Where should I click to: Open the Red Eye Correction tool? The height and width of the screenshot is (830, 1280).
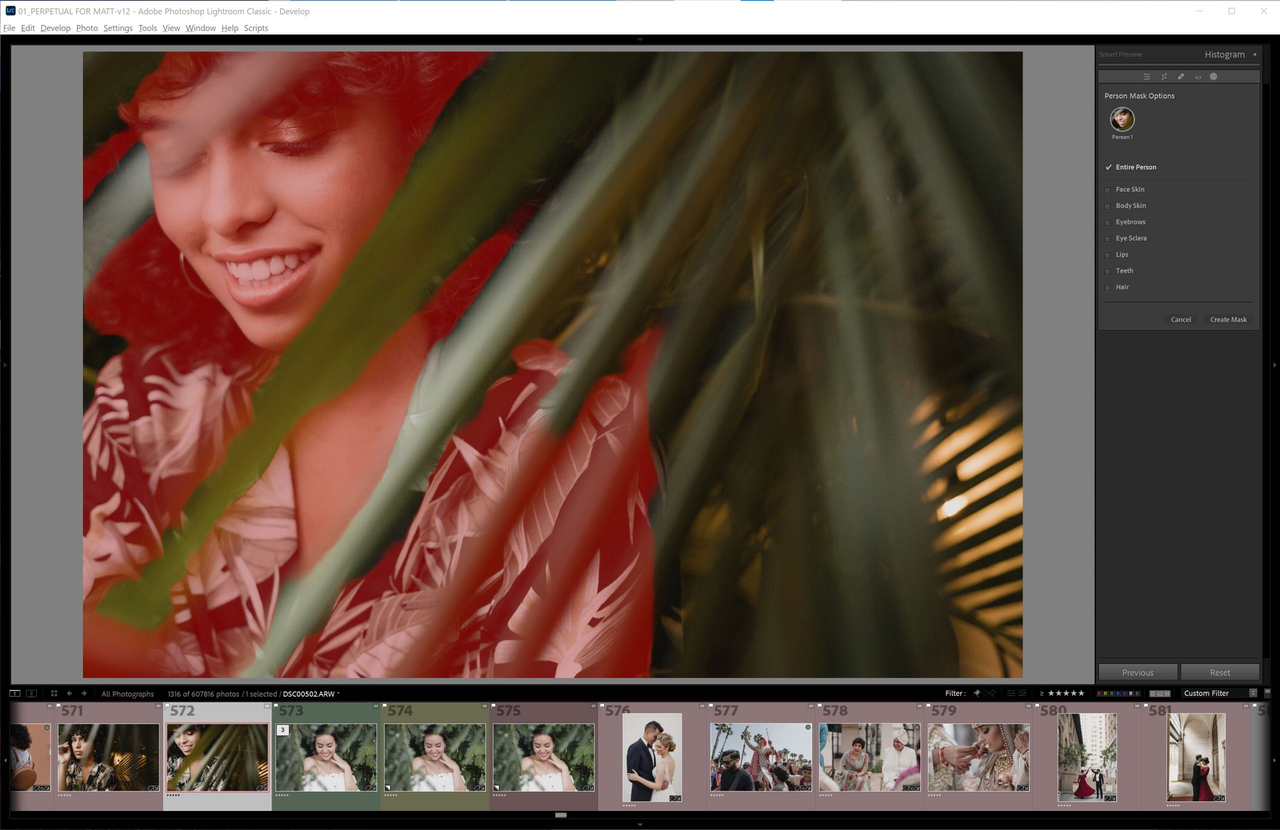tap(1197, 76)
